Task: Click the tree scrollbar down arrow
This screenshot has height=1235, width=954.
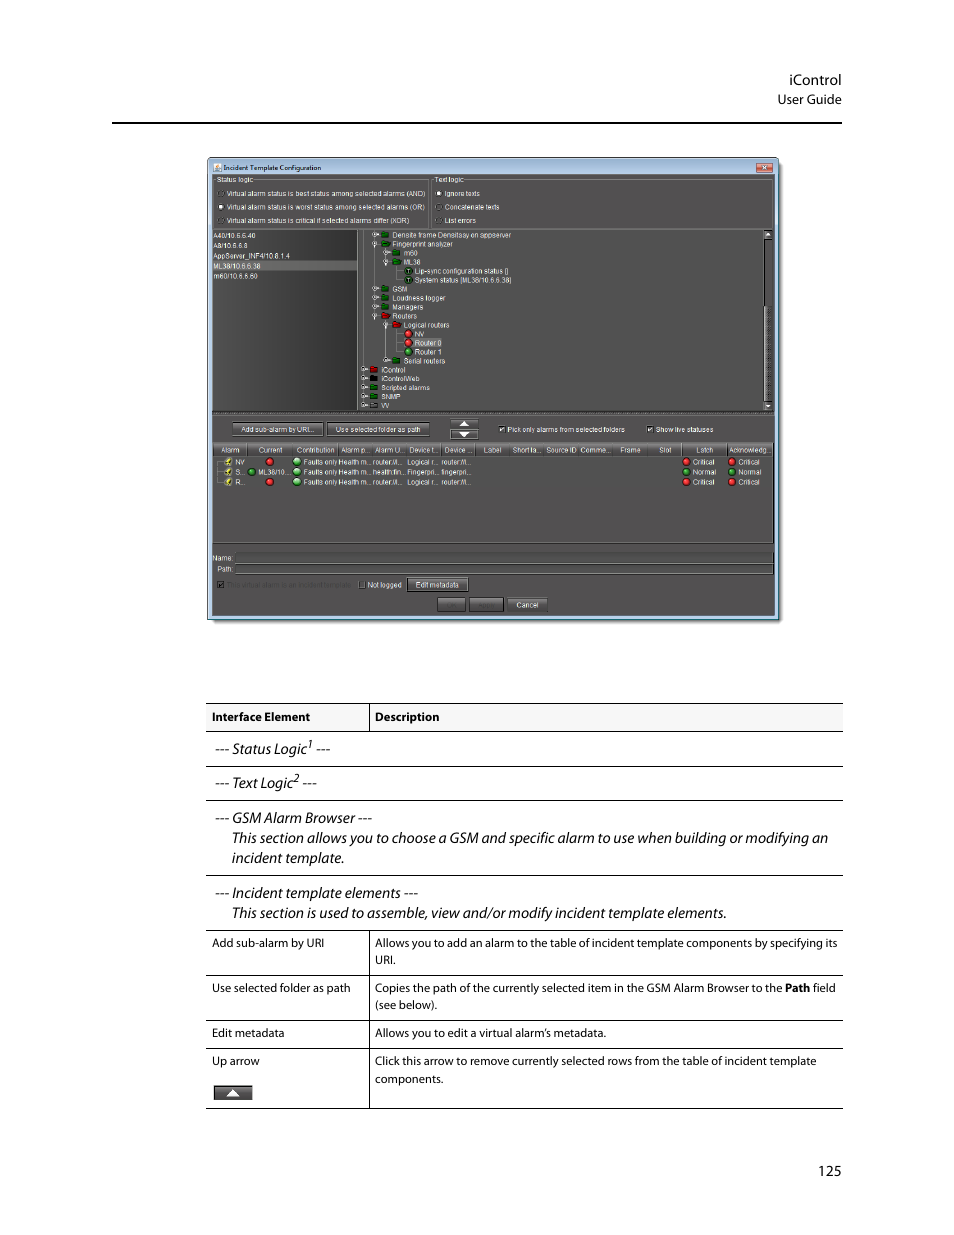Action: 768,406
